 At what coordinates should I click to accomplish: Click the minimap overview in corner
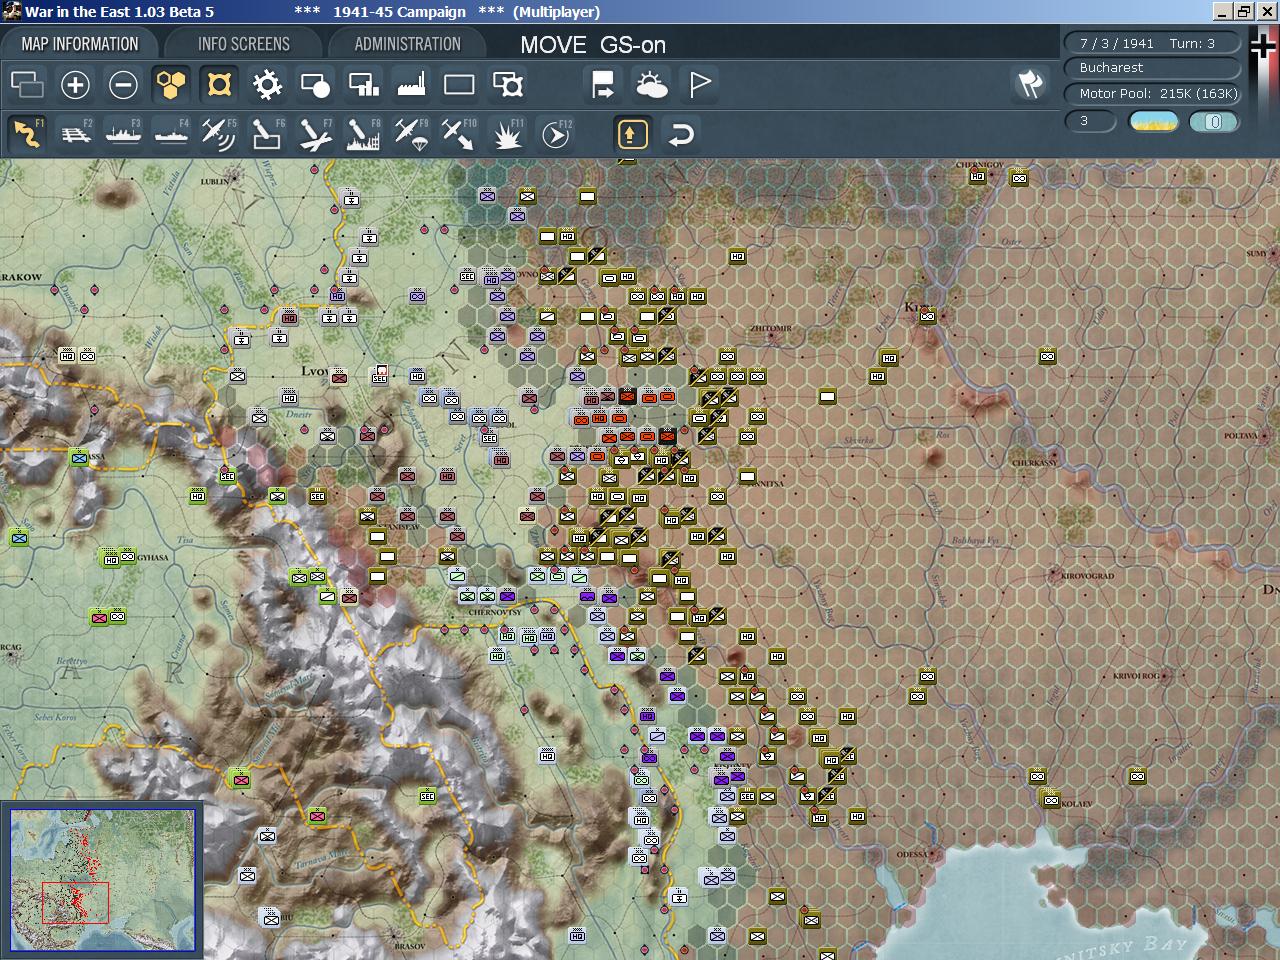(x=102, y=880)
